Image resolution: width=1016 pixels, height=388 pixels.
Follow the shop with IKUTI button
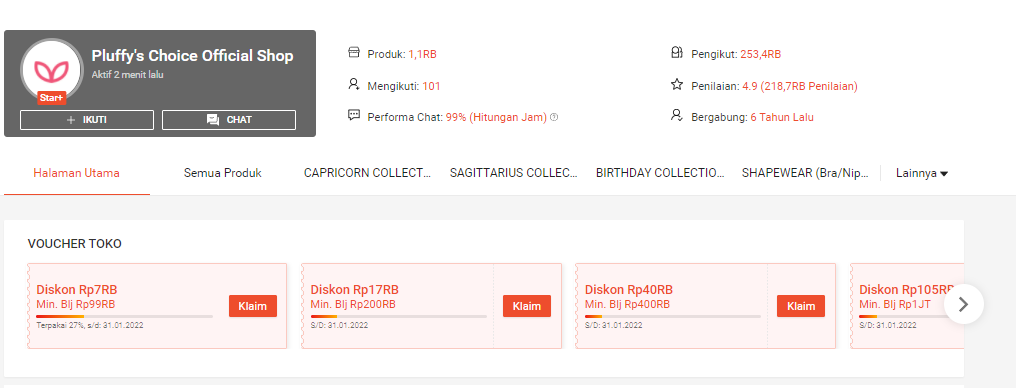[x=87, y=120]
